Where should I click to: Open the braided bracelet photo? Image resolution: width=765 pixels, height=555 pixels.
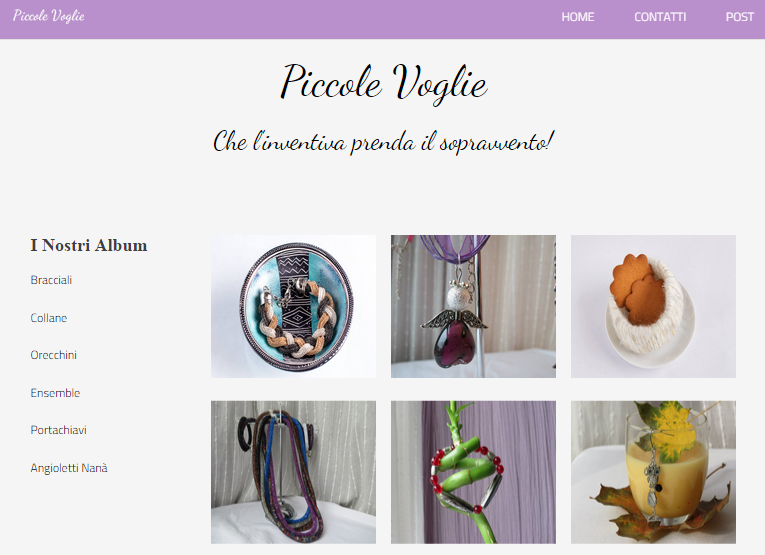click(293, 306)
